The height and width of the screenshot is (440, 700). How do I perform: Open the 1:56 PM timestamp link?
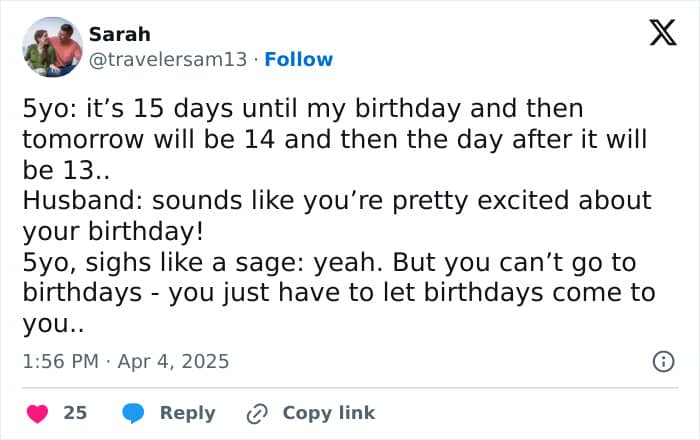click(61, 361)
